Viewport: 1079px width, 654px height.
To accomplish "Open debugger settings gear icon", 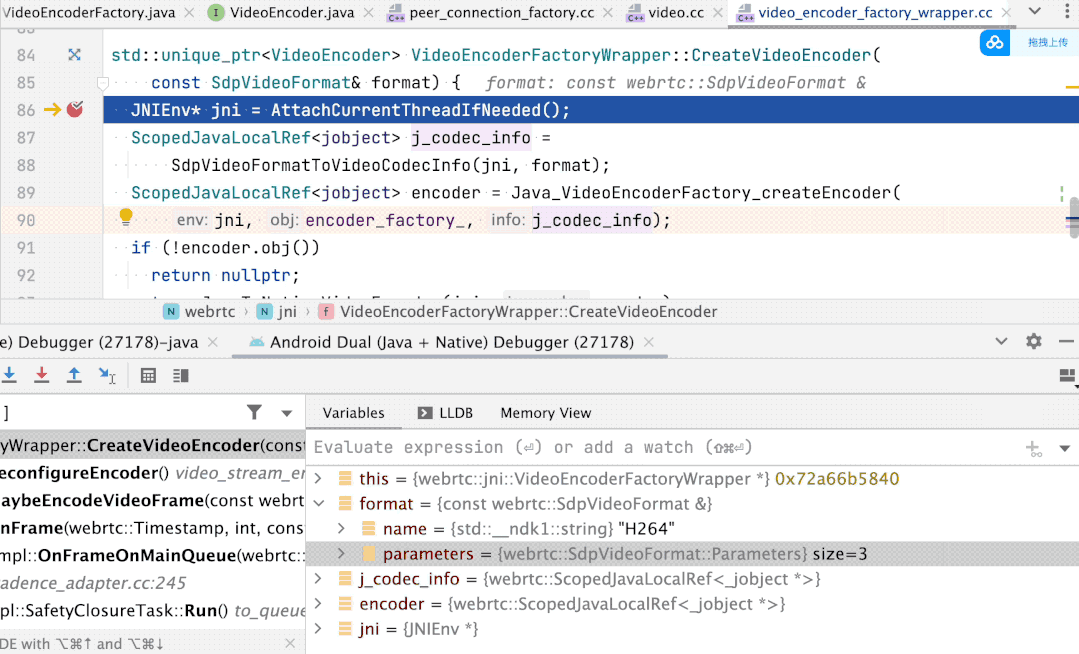I will 1034,341.
